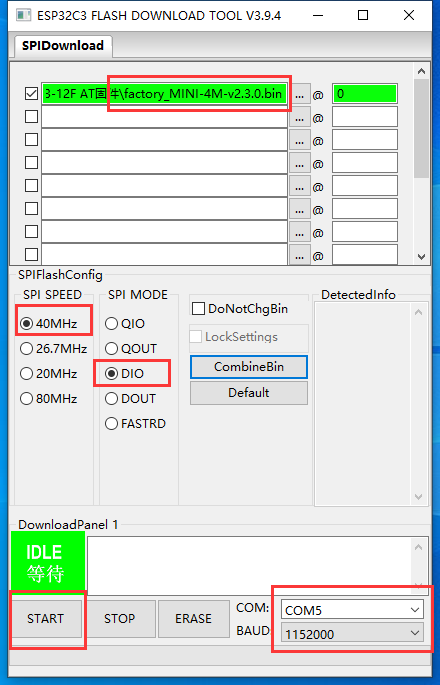Click the address field containing 0
Viewport: 440px width, 685px height.
(365, 94)
